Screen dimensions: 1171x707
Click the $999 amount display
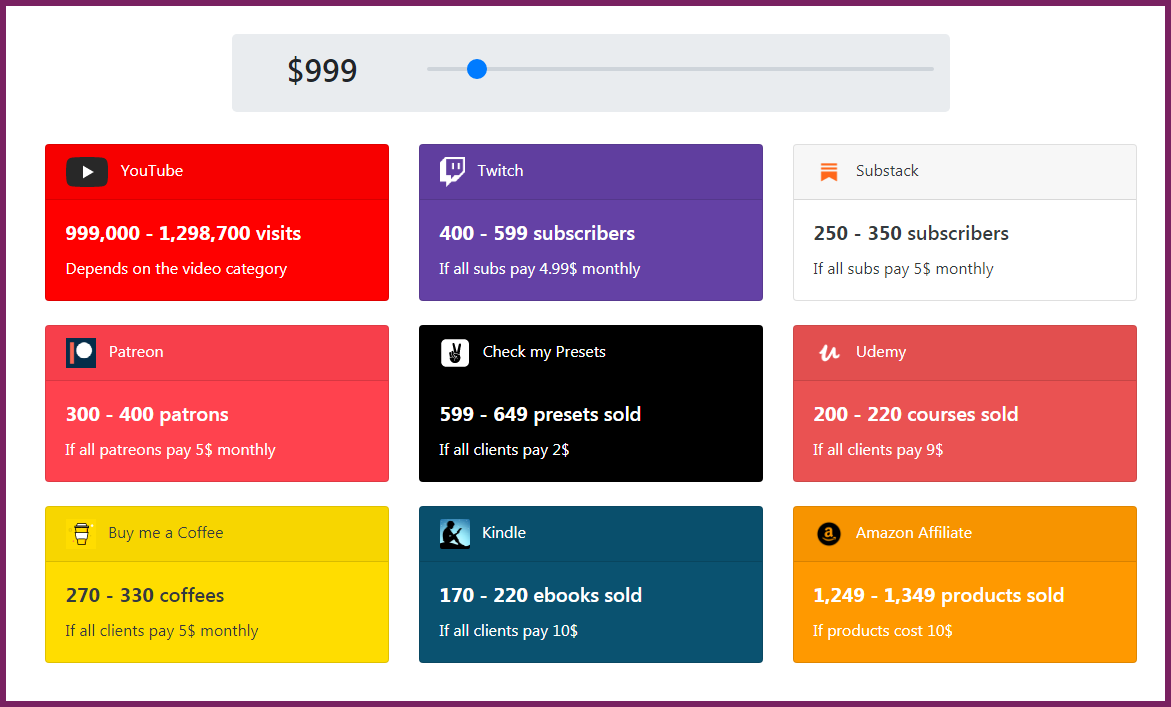coord(322,71)
